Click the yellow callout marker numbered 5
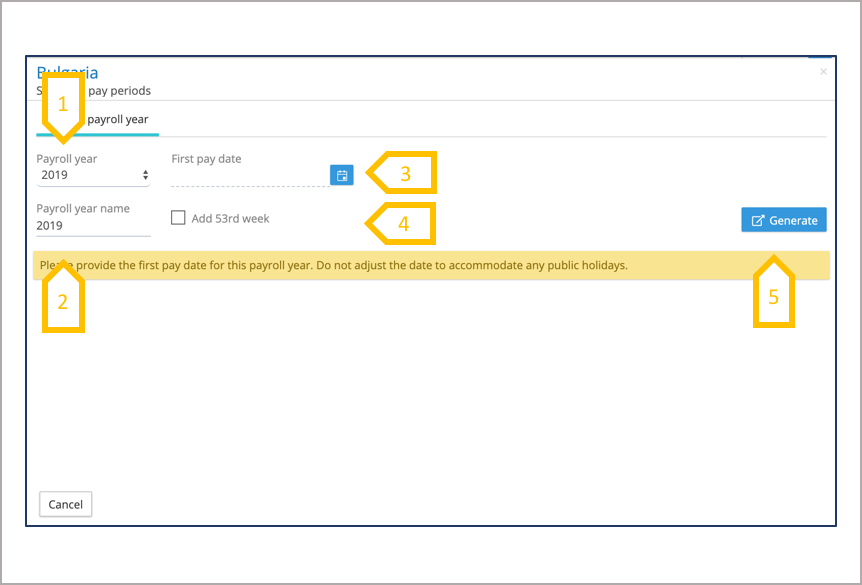This screenshot has width=862, height=585. pyautogui.click(x=773, y=296)
